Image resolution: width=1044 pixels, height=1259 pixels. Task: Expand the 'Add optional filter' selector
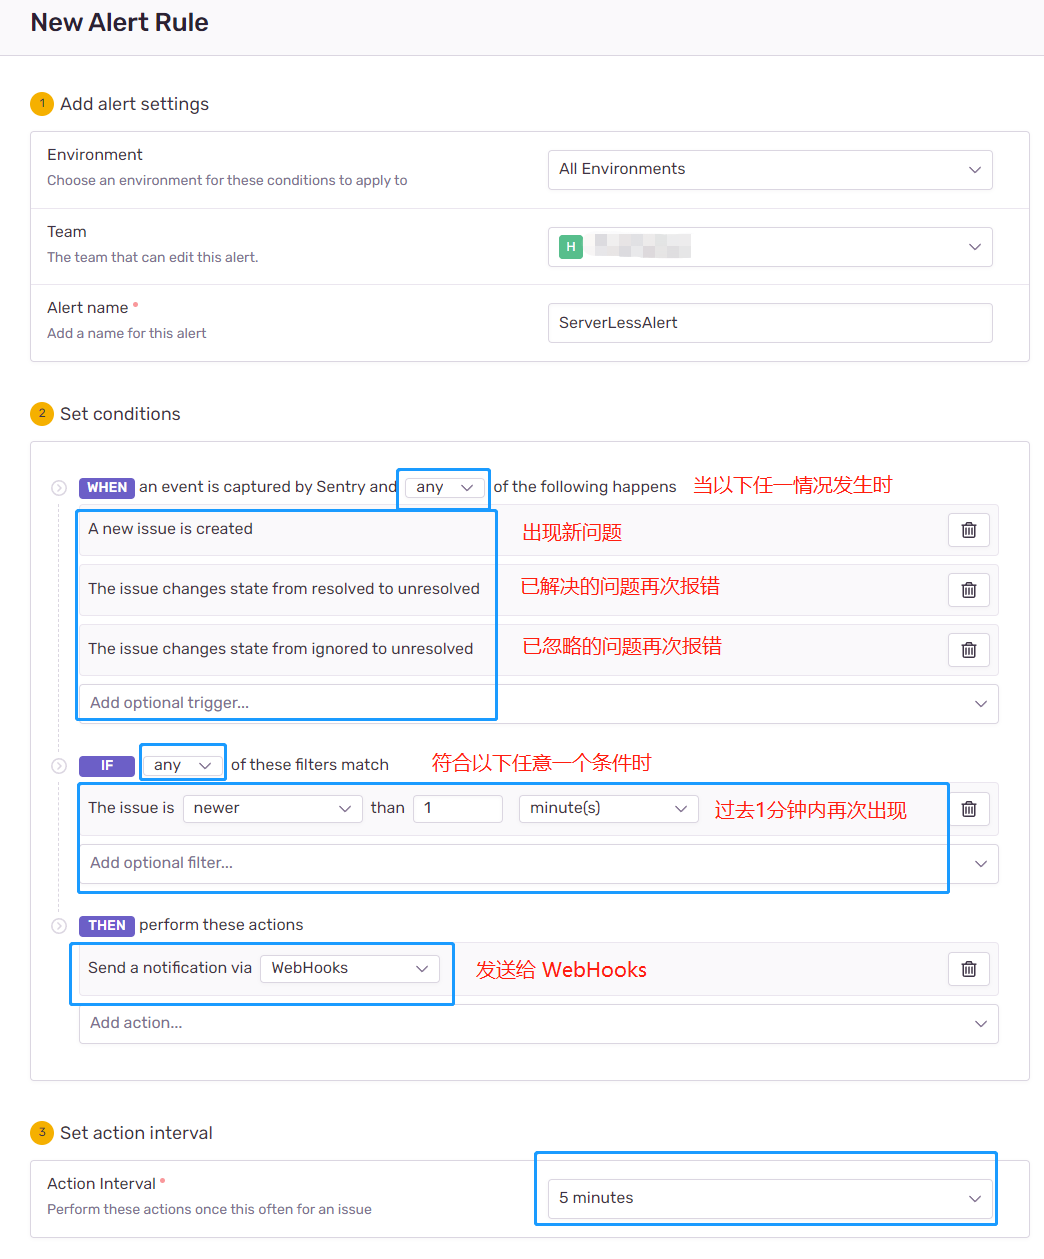[538, 864]
